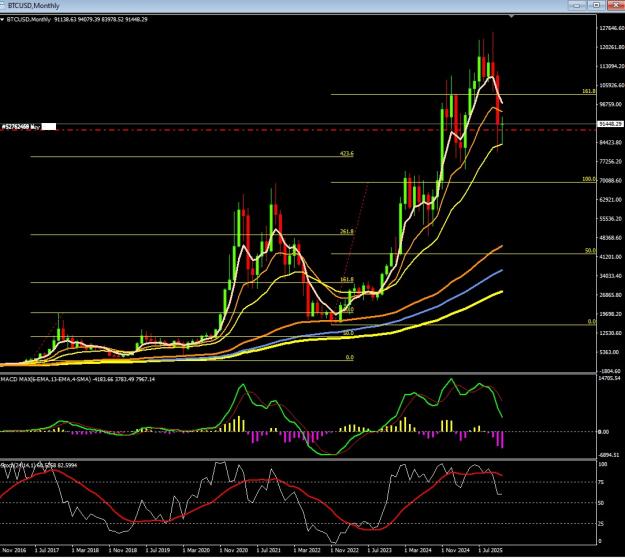Screen dimensions: 625x558
Task: Click time axis label 1 Jul 2025
Action: tap(491, 550)
